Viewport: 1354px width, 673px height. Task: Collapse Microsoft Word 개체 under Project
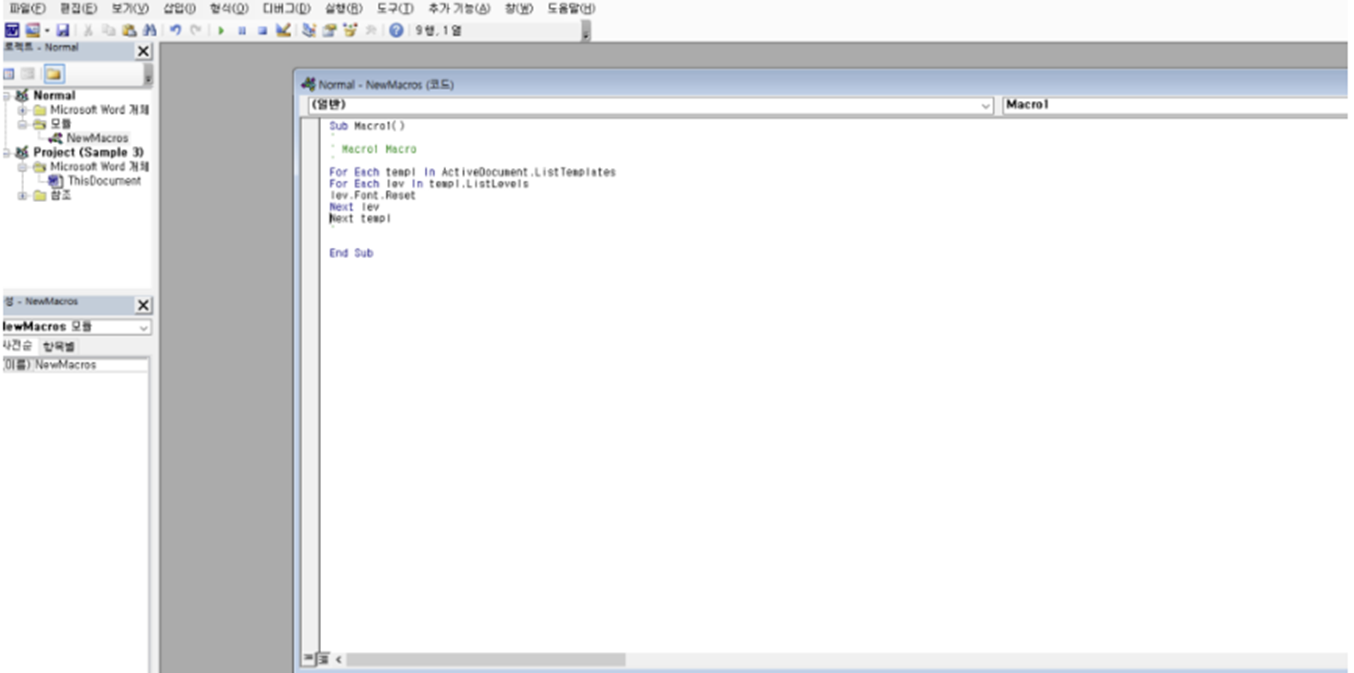coord(22,167)
